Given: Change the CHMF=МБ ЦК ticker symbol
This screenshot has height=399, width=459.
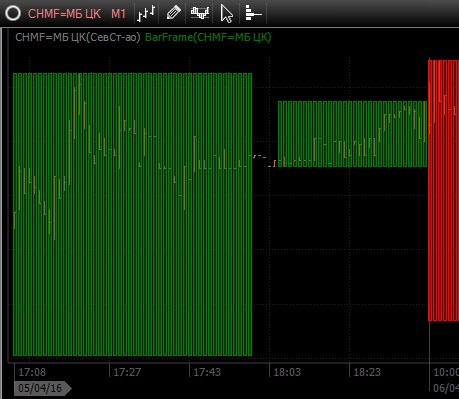Looking at the screenshot, I should click(64, 14).
